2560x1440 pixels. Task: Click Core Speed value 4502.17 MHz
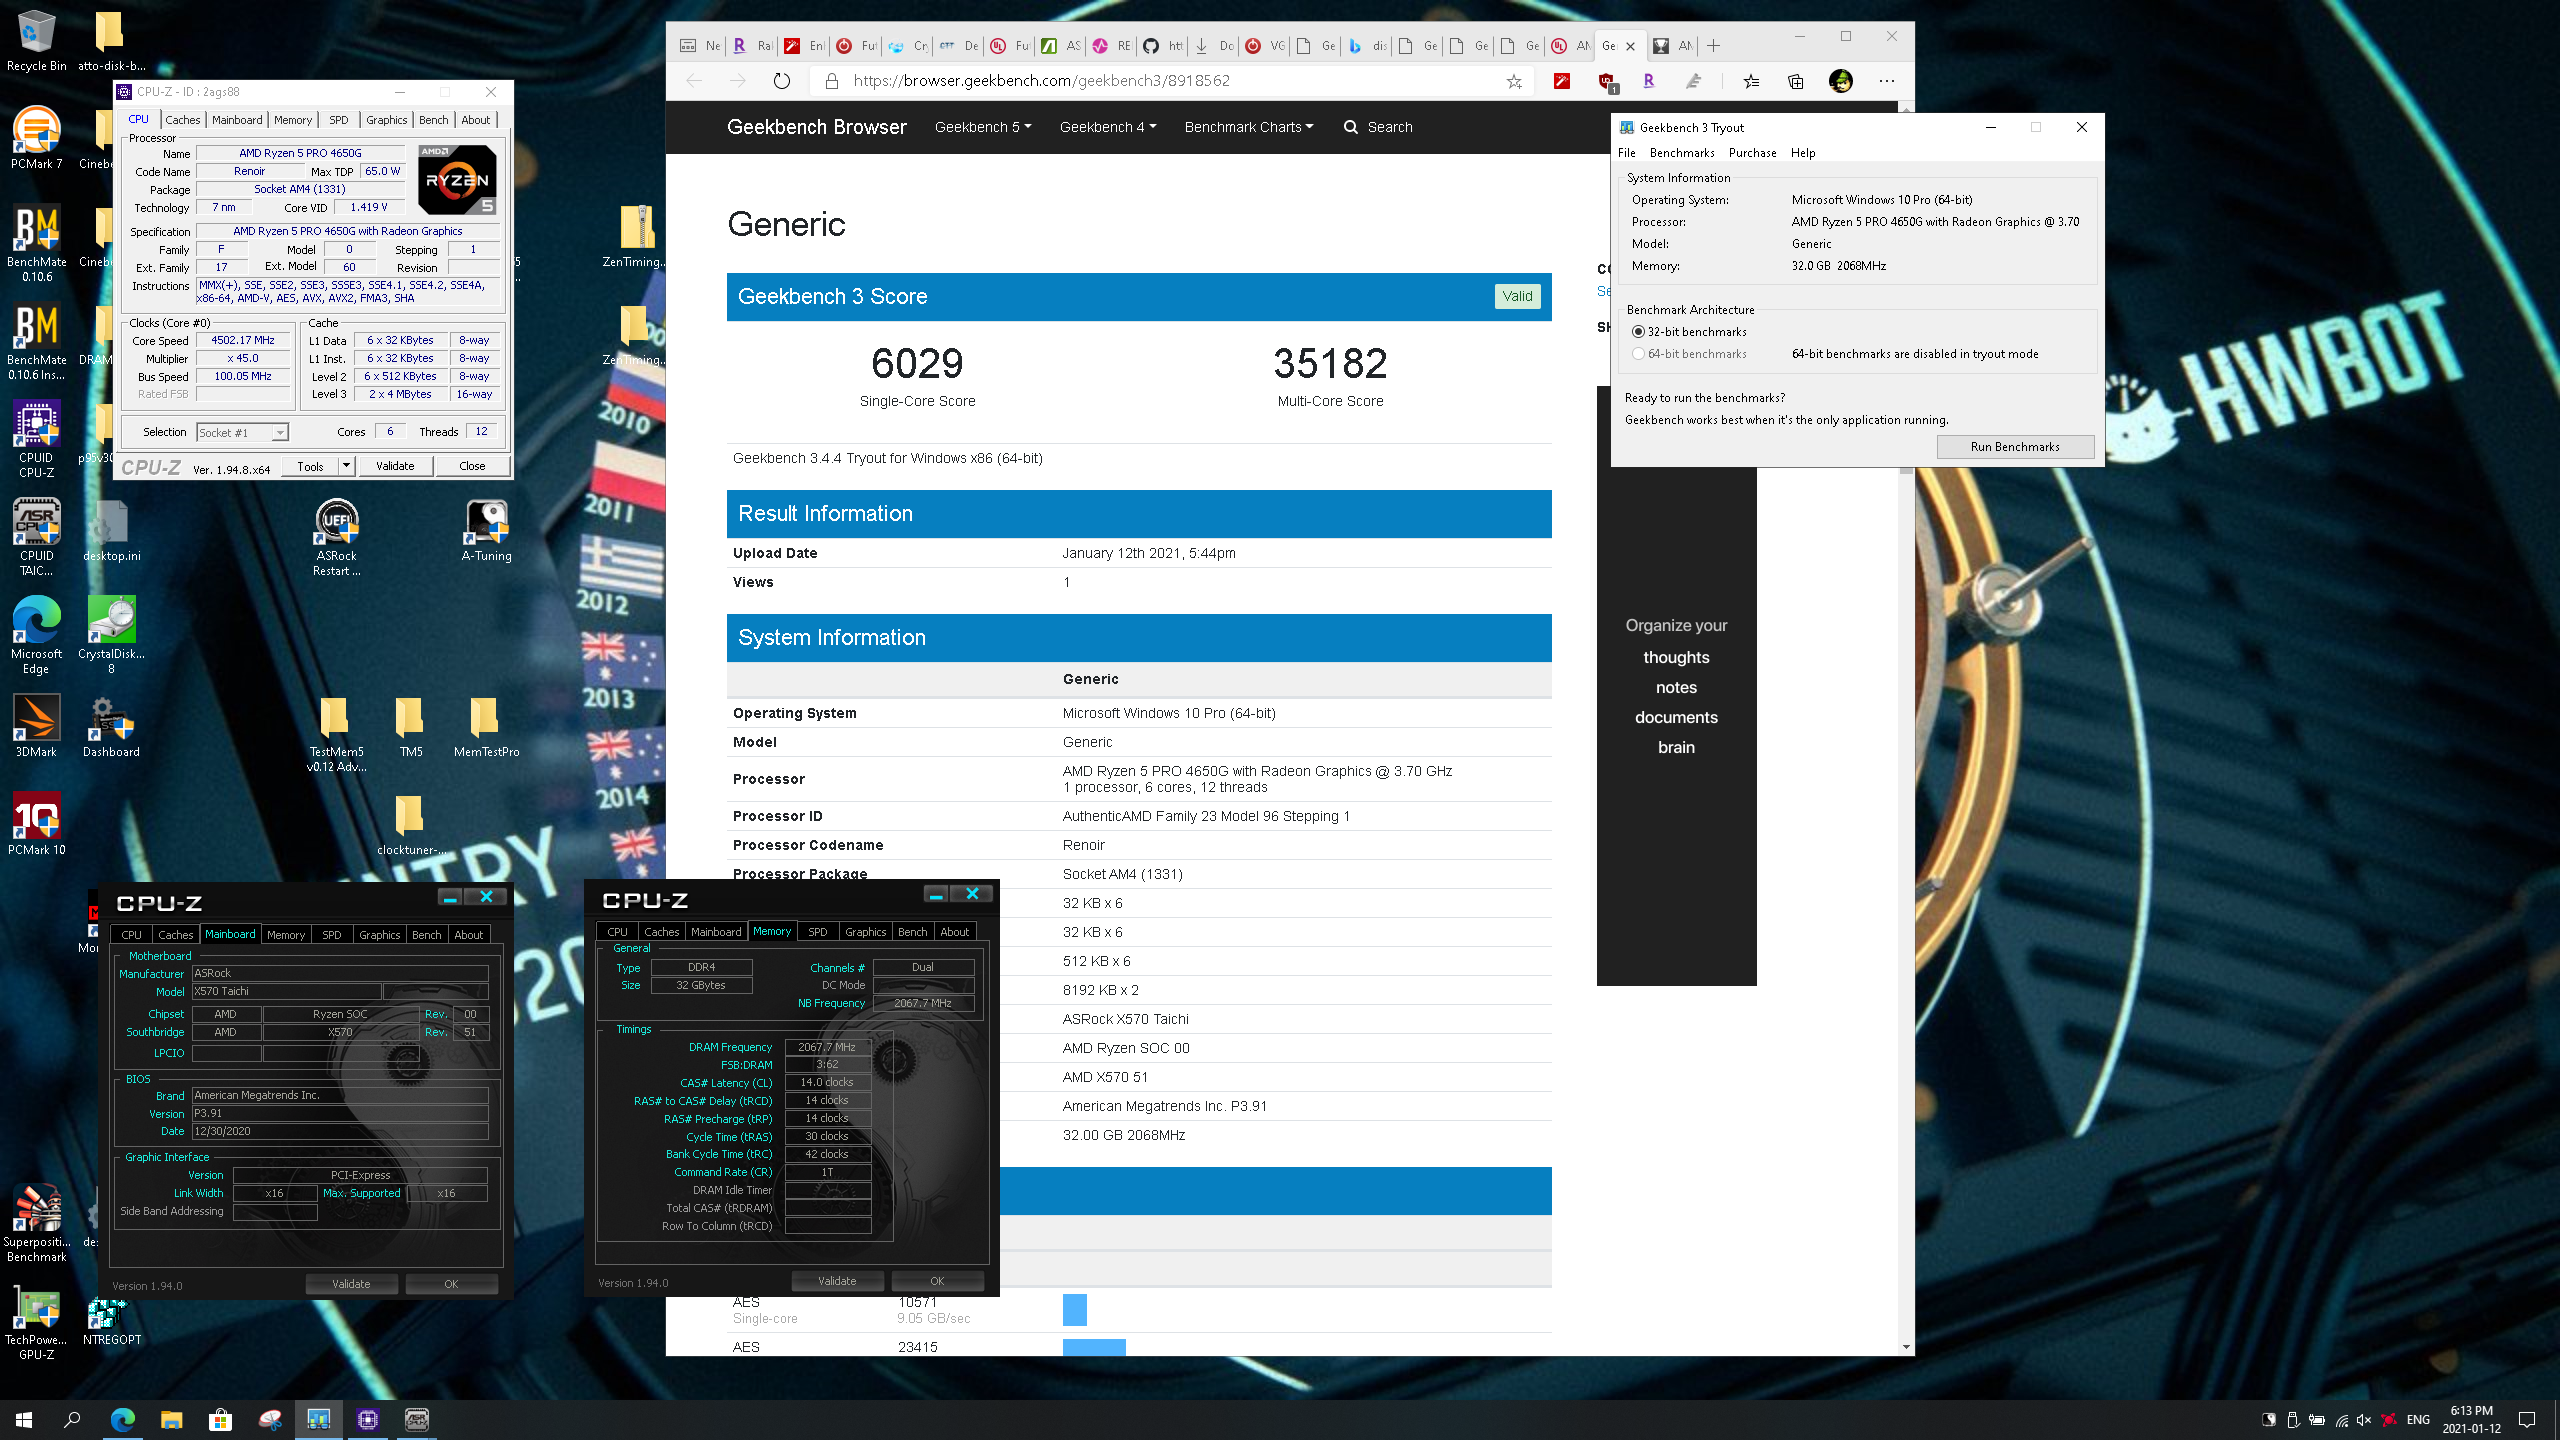coord(243,340)
